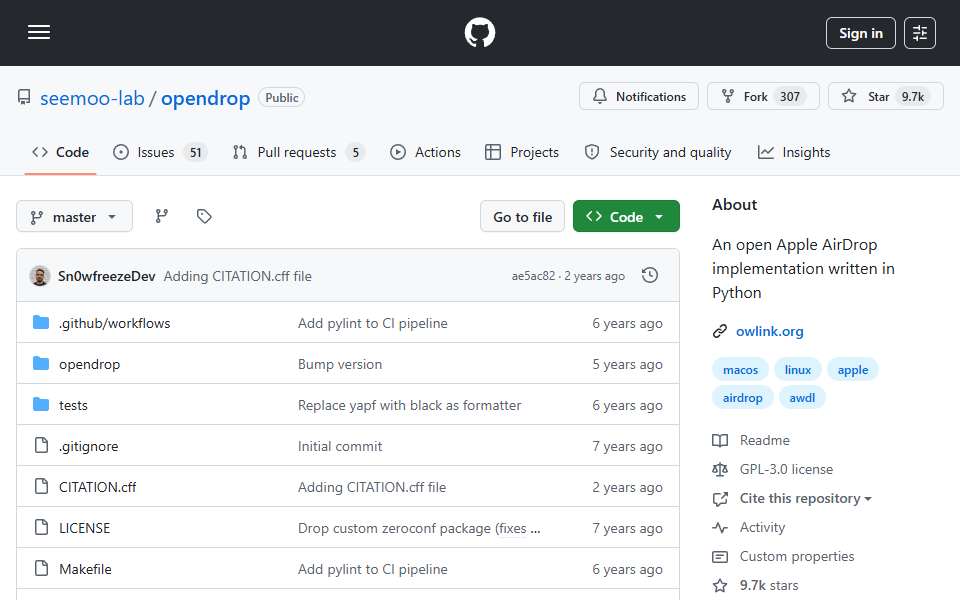Select the macos topic tag
Viewport: 960px width, 600px height.
coord(740,370)
